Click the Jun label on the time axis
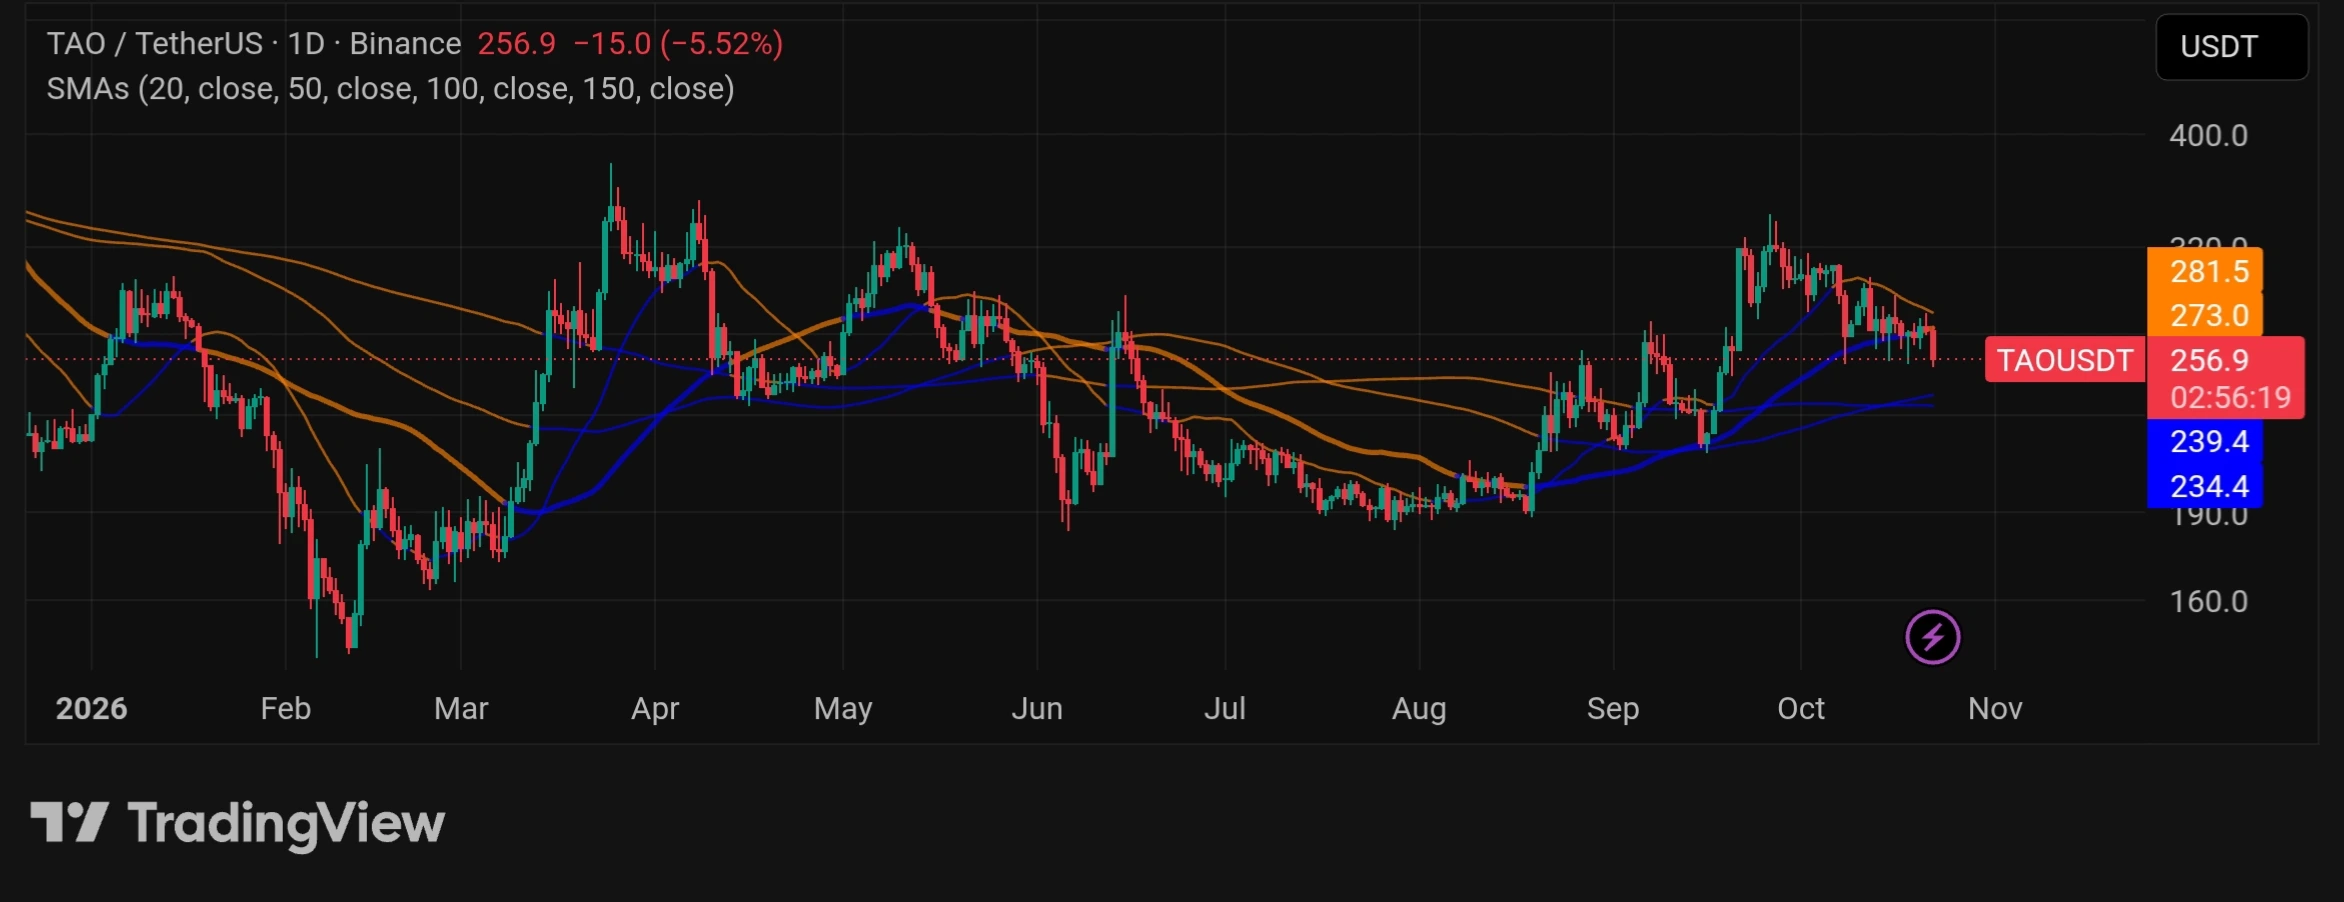 click(x=1037, y=709)
